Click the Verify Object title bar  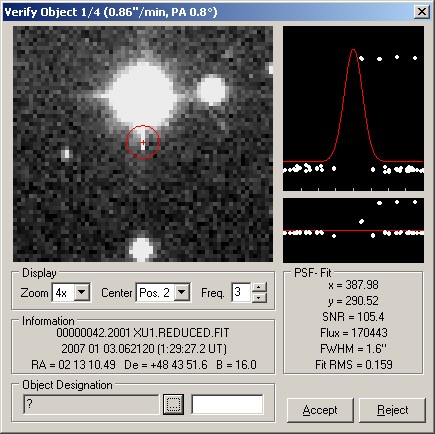point(208,12)
